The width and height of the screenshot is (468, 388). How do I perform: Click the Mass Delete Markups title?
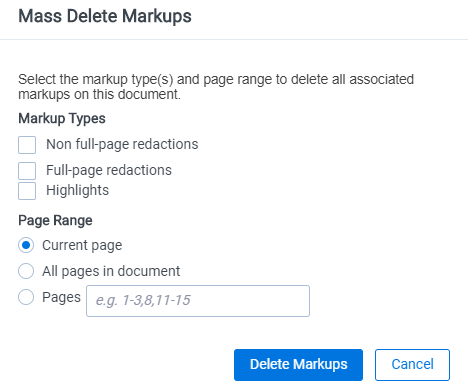[x=105, y=16]
